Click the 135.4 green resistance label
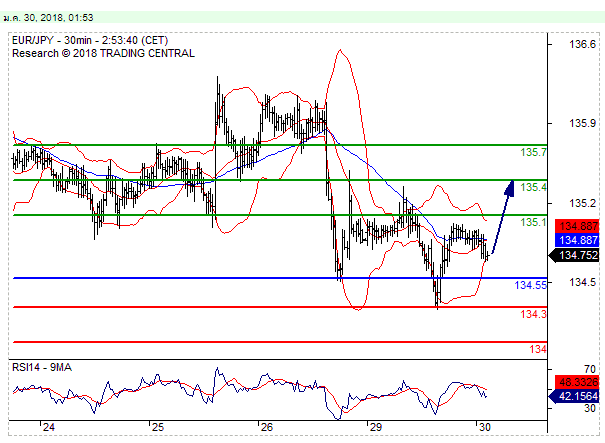Image resolution: width=605 pixels, height=443 pixels. (533, 187)
